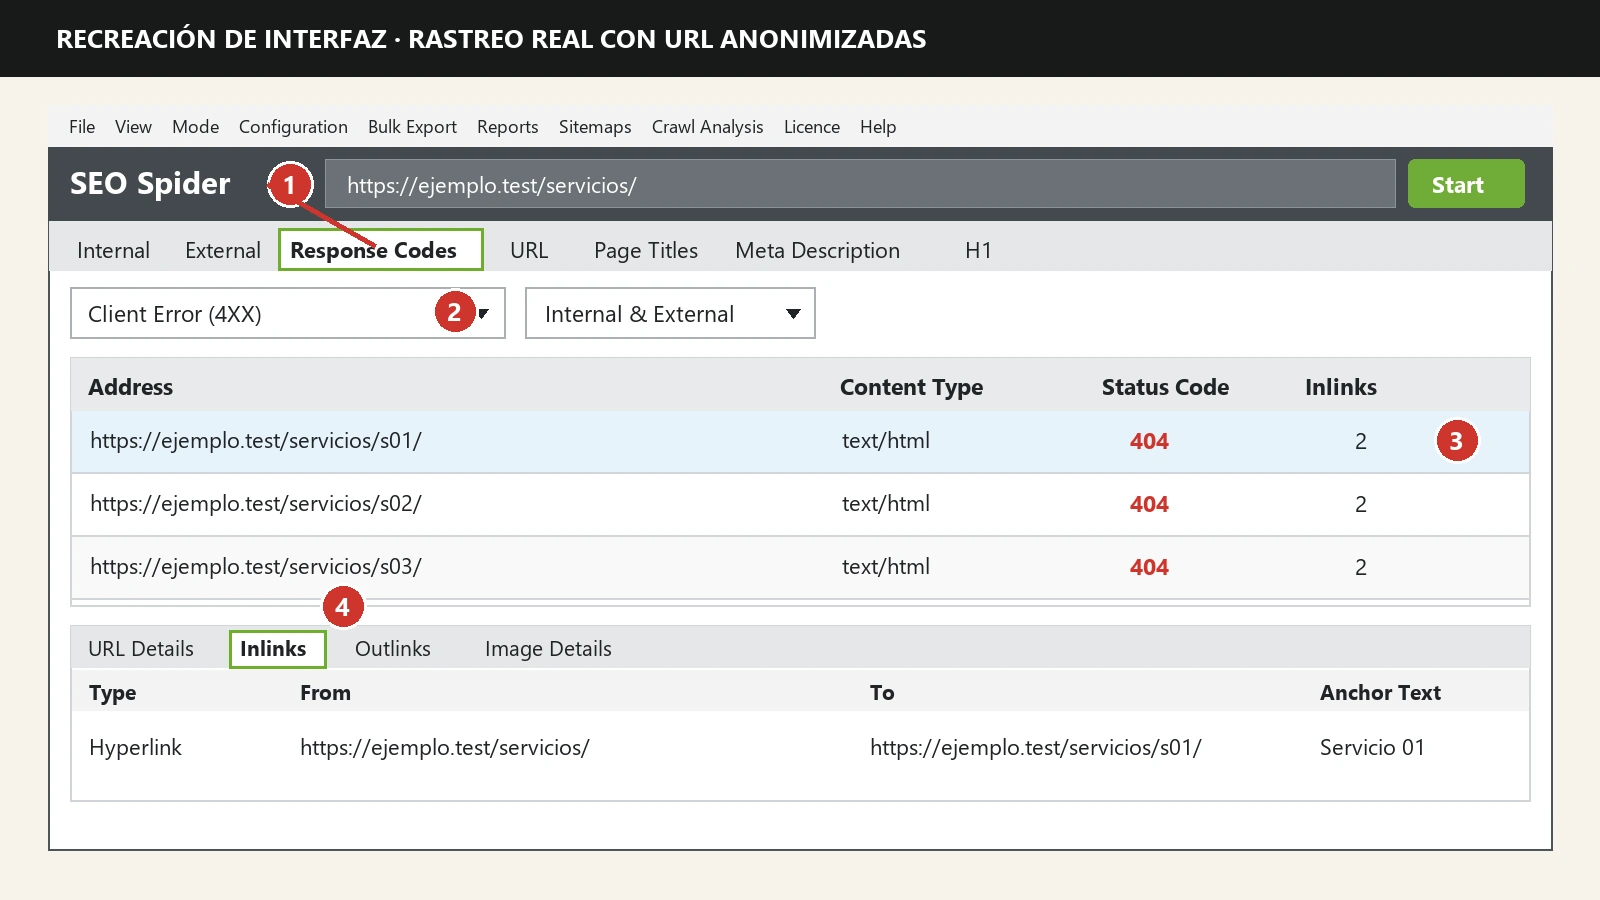Click the To URL ending servicios/s01/ in the inlinks table
The height and width of the screenshot is (900, 1600).
point(1035,748)
